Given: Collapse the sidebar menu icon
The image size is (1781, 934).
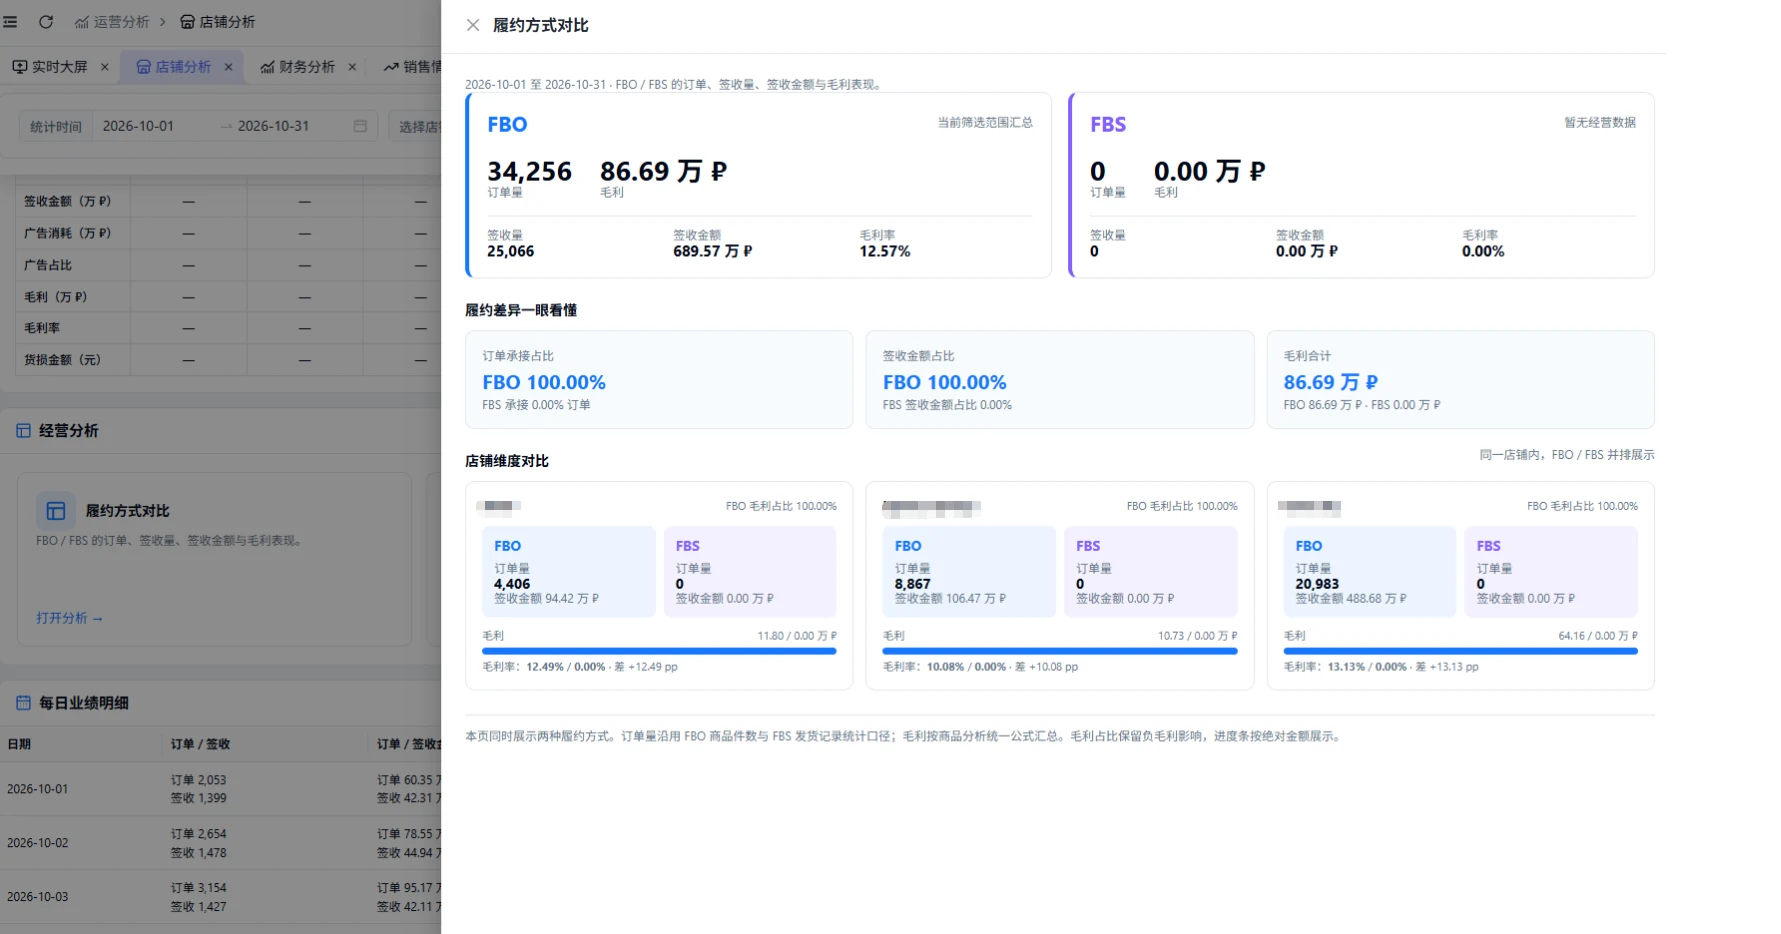Looking at the screenshot, I should (10, 21).
